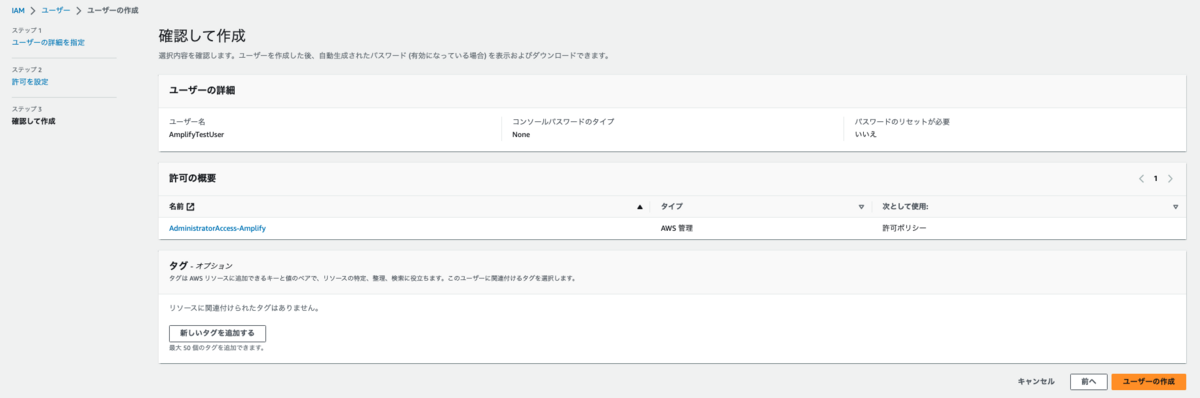Open the external link icon beside 名前
This screenshot has width=1200, height=398.
191,207
